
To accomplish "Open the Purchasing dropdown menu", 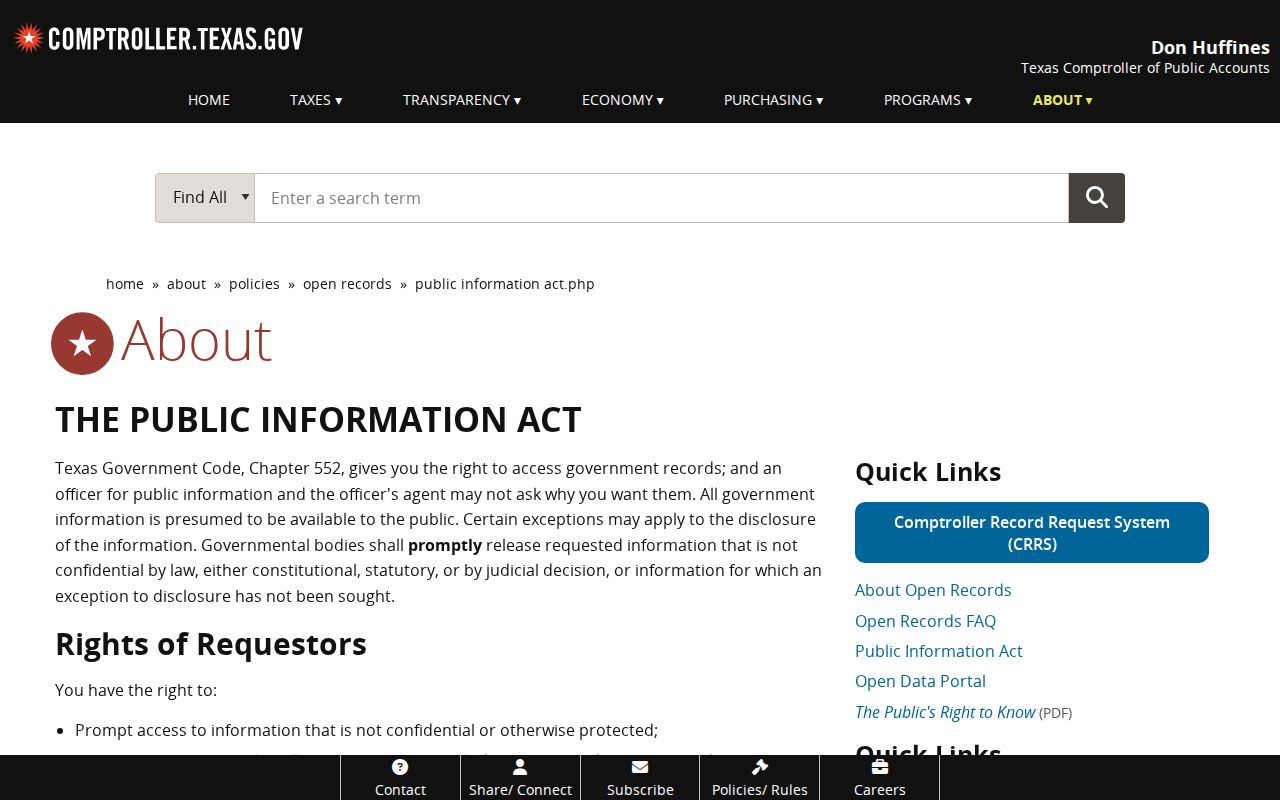I will (x=774, y=100).
